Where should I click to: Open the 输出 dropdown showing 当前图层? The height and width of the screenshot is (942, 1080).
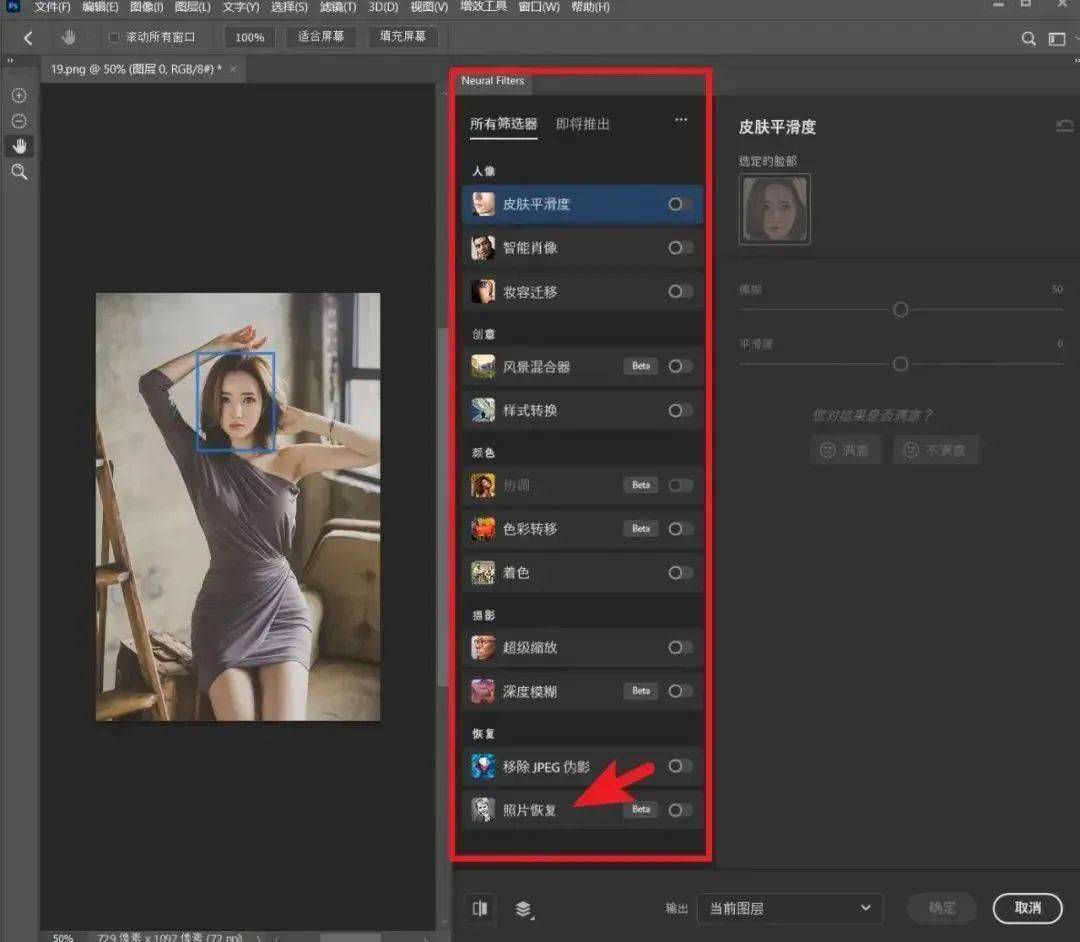[790, 908]
